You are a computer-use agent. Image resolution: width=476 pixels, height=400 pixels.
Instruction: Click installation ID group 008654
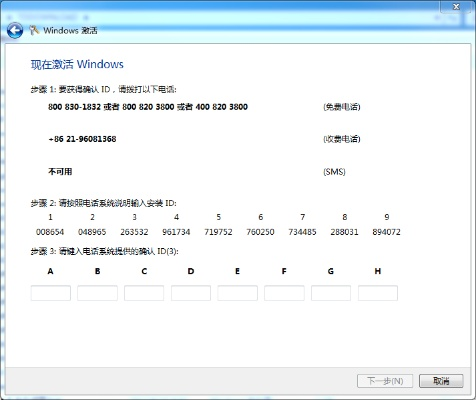click(50, 232)
